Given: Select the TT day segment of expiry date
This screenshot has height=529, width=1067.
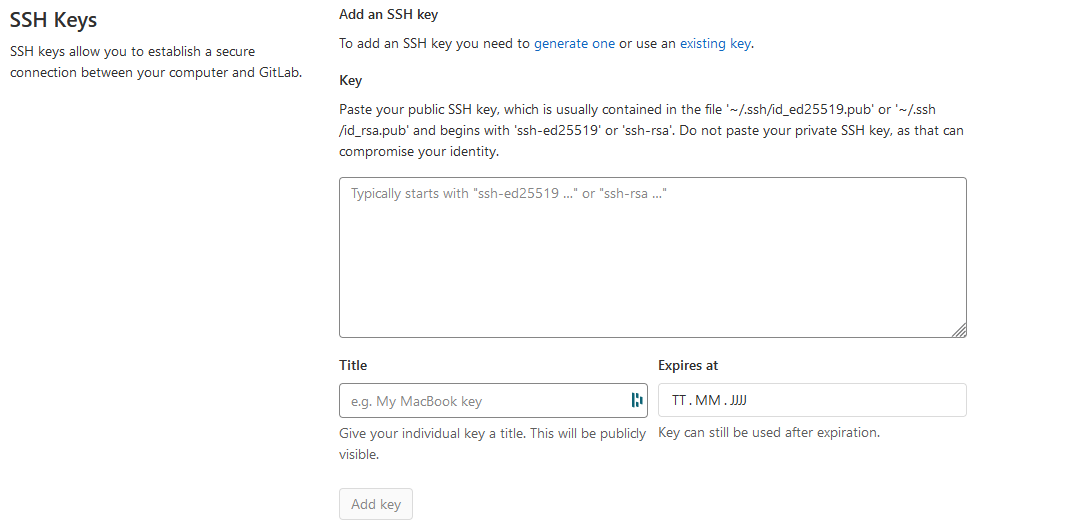Looking at the screenshot, I should [x=678, y=400].
